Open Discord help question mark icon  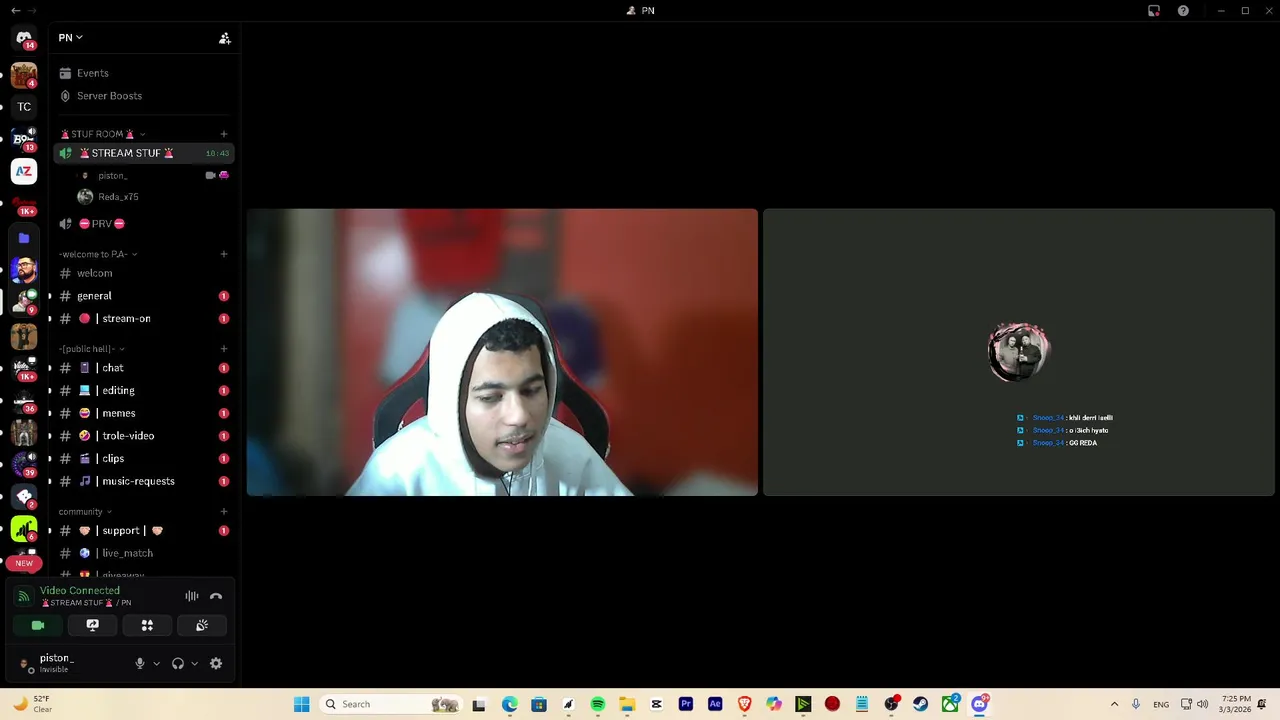click(1183, 11)
